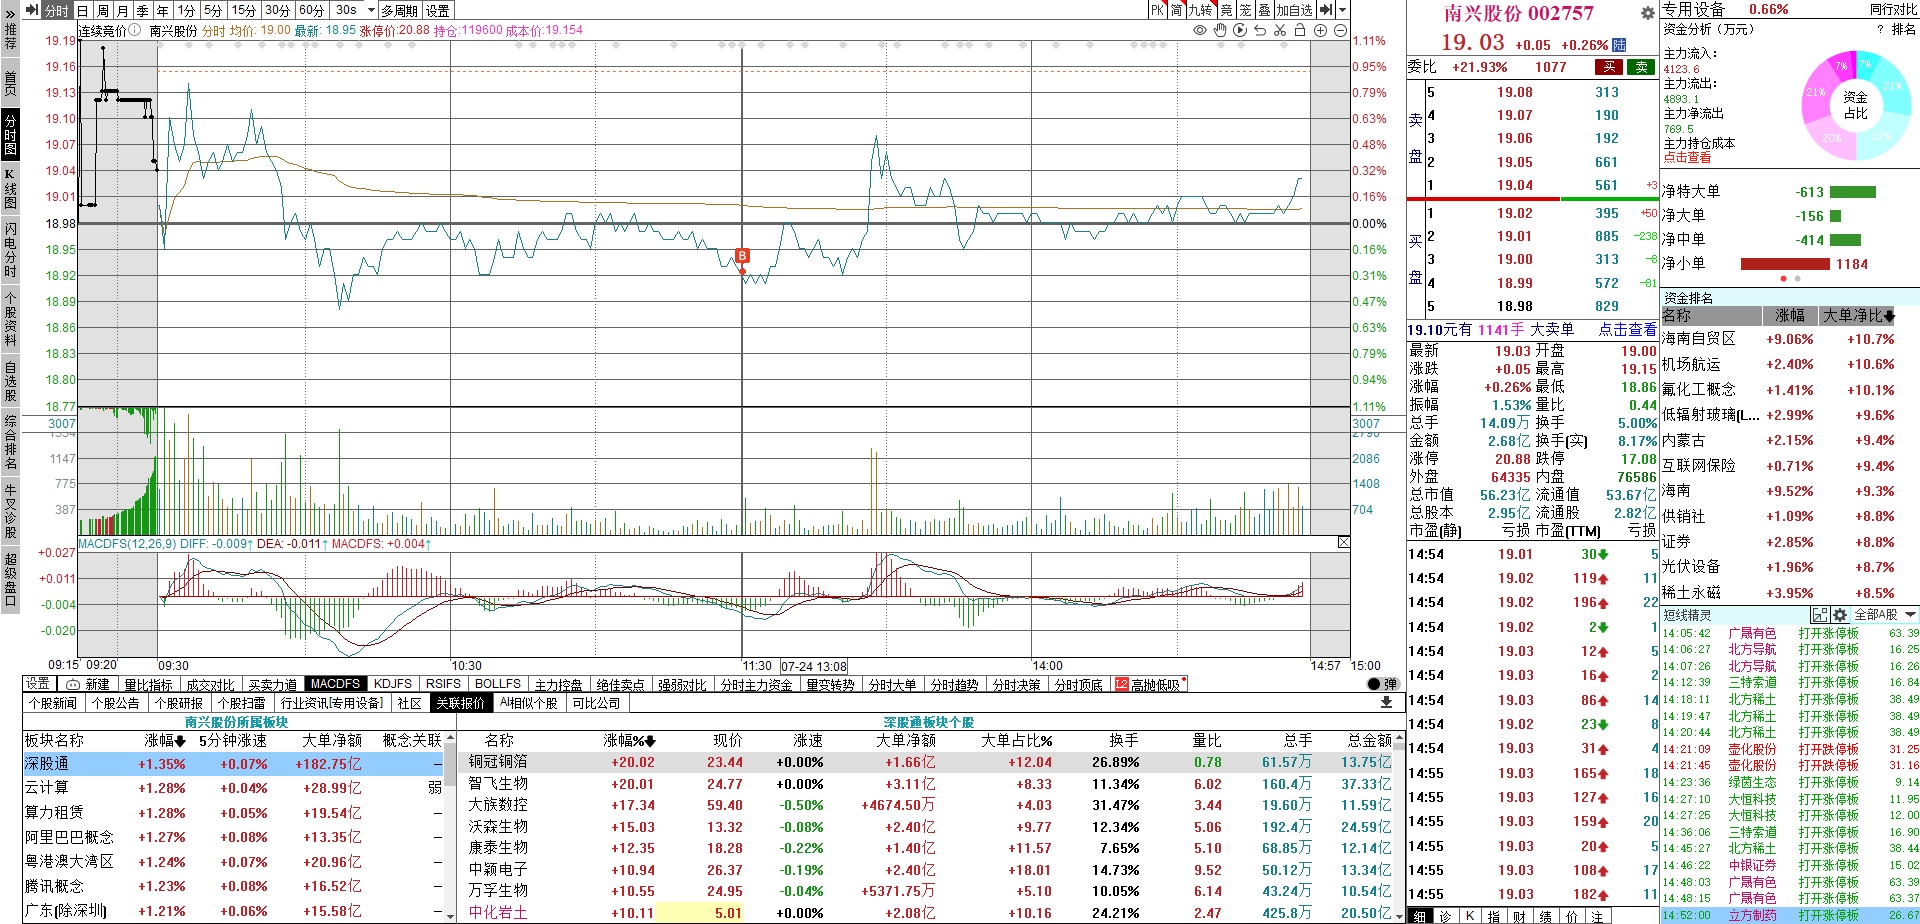Sort board list by 涨幅 column
This screenshot has width=1920, height=924.
[x=165, y=741]
